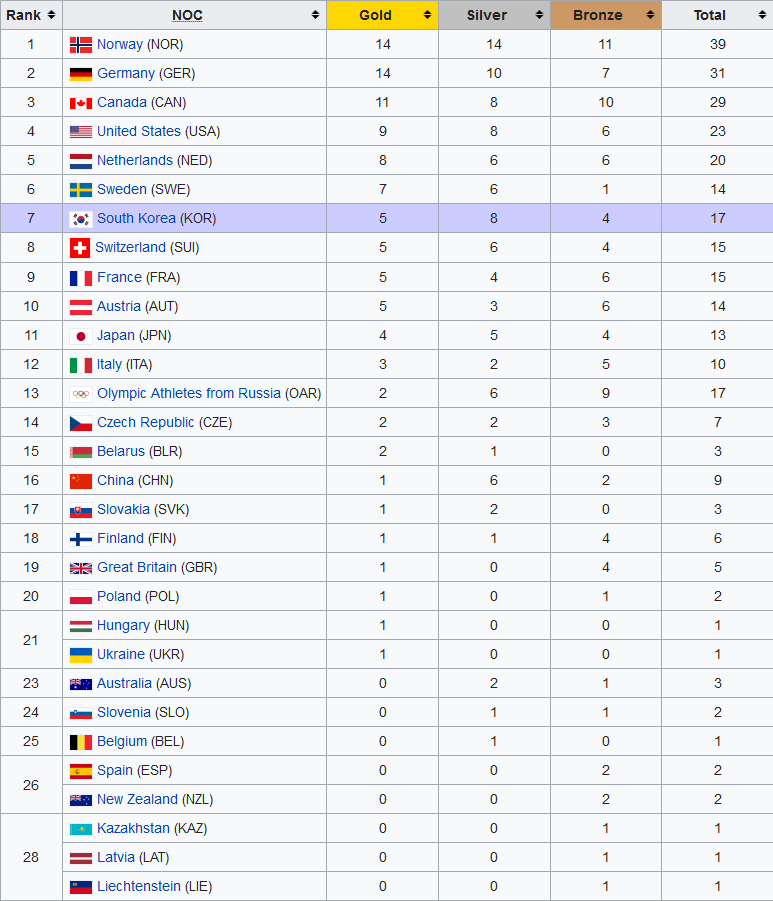Image resolution: width=773 pixels, height=901 pixels.
Task: Sort table by Bronze column arrows
Action: 650,15
